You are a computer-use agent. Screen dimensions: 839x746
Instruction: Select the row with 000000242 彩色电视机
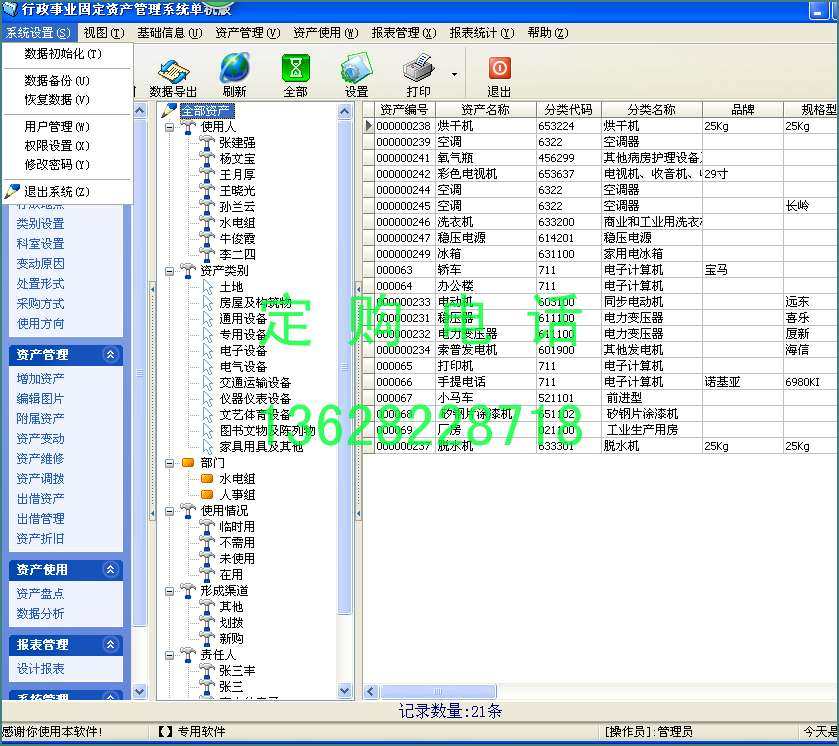(599, 174)
